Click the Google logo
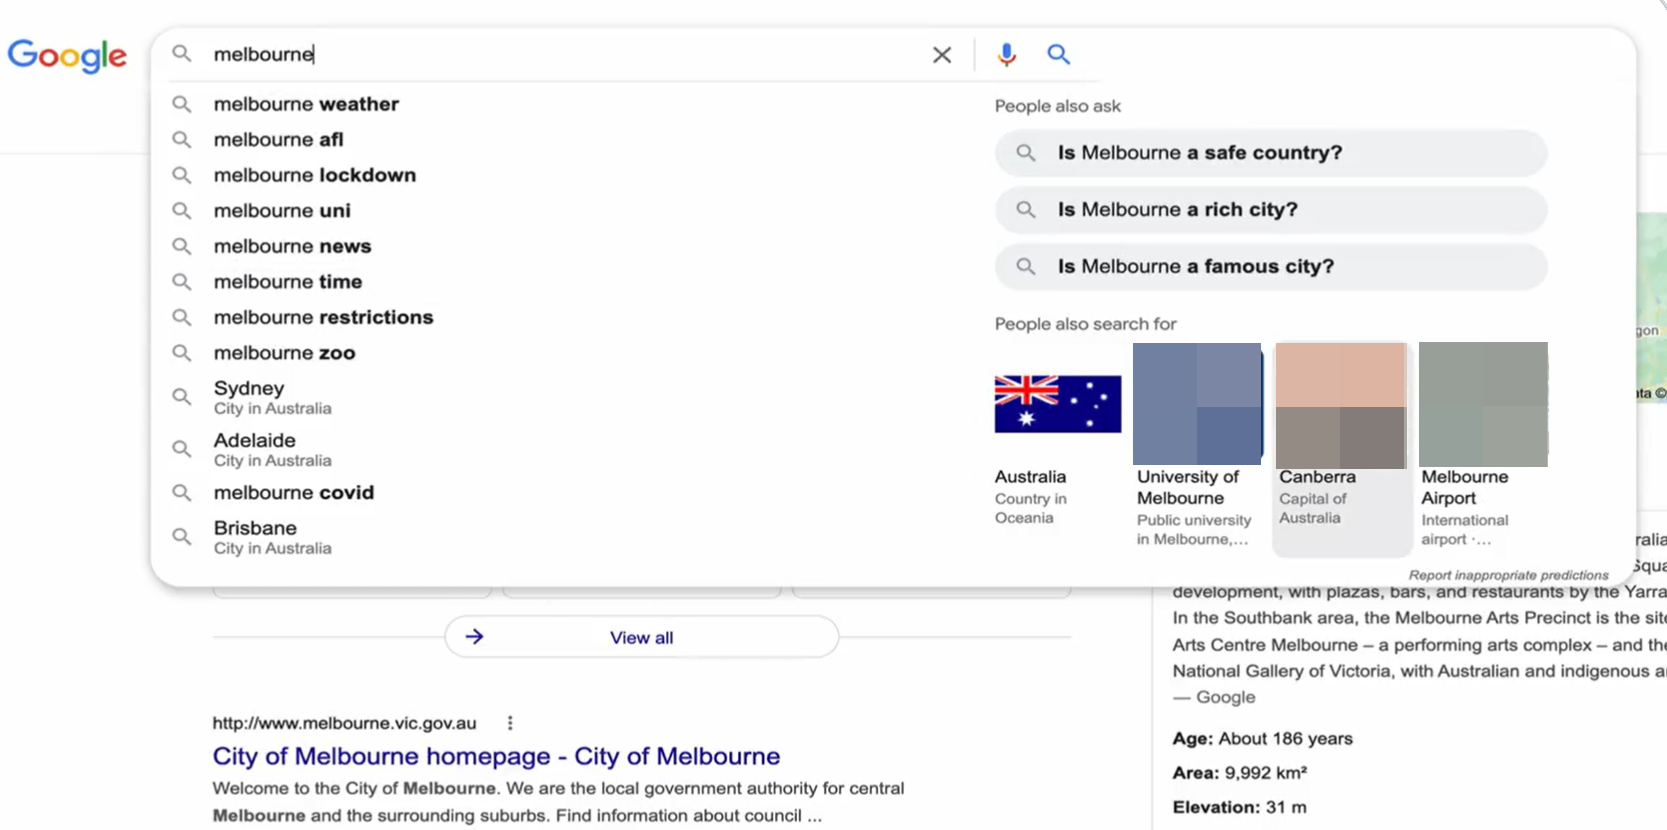 67,55
